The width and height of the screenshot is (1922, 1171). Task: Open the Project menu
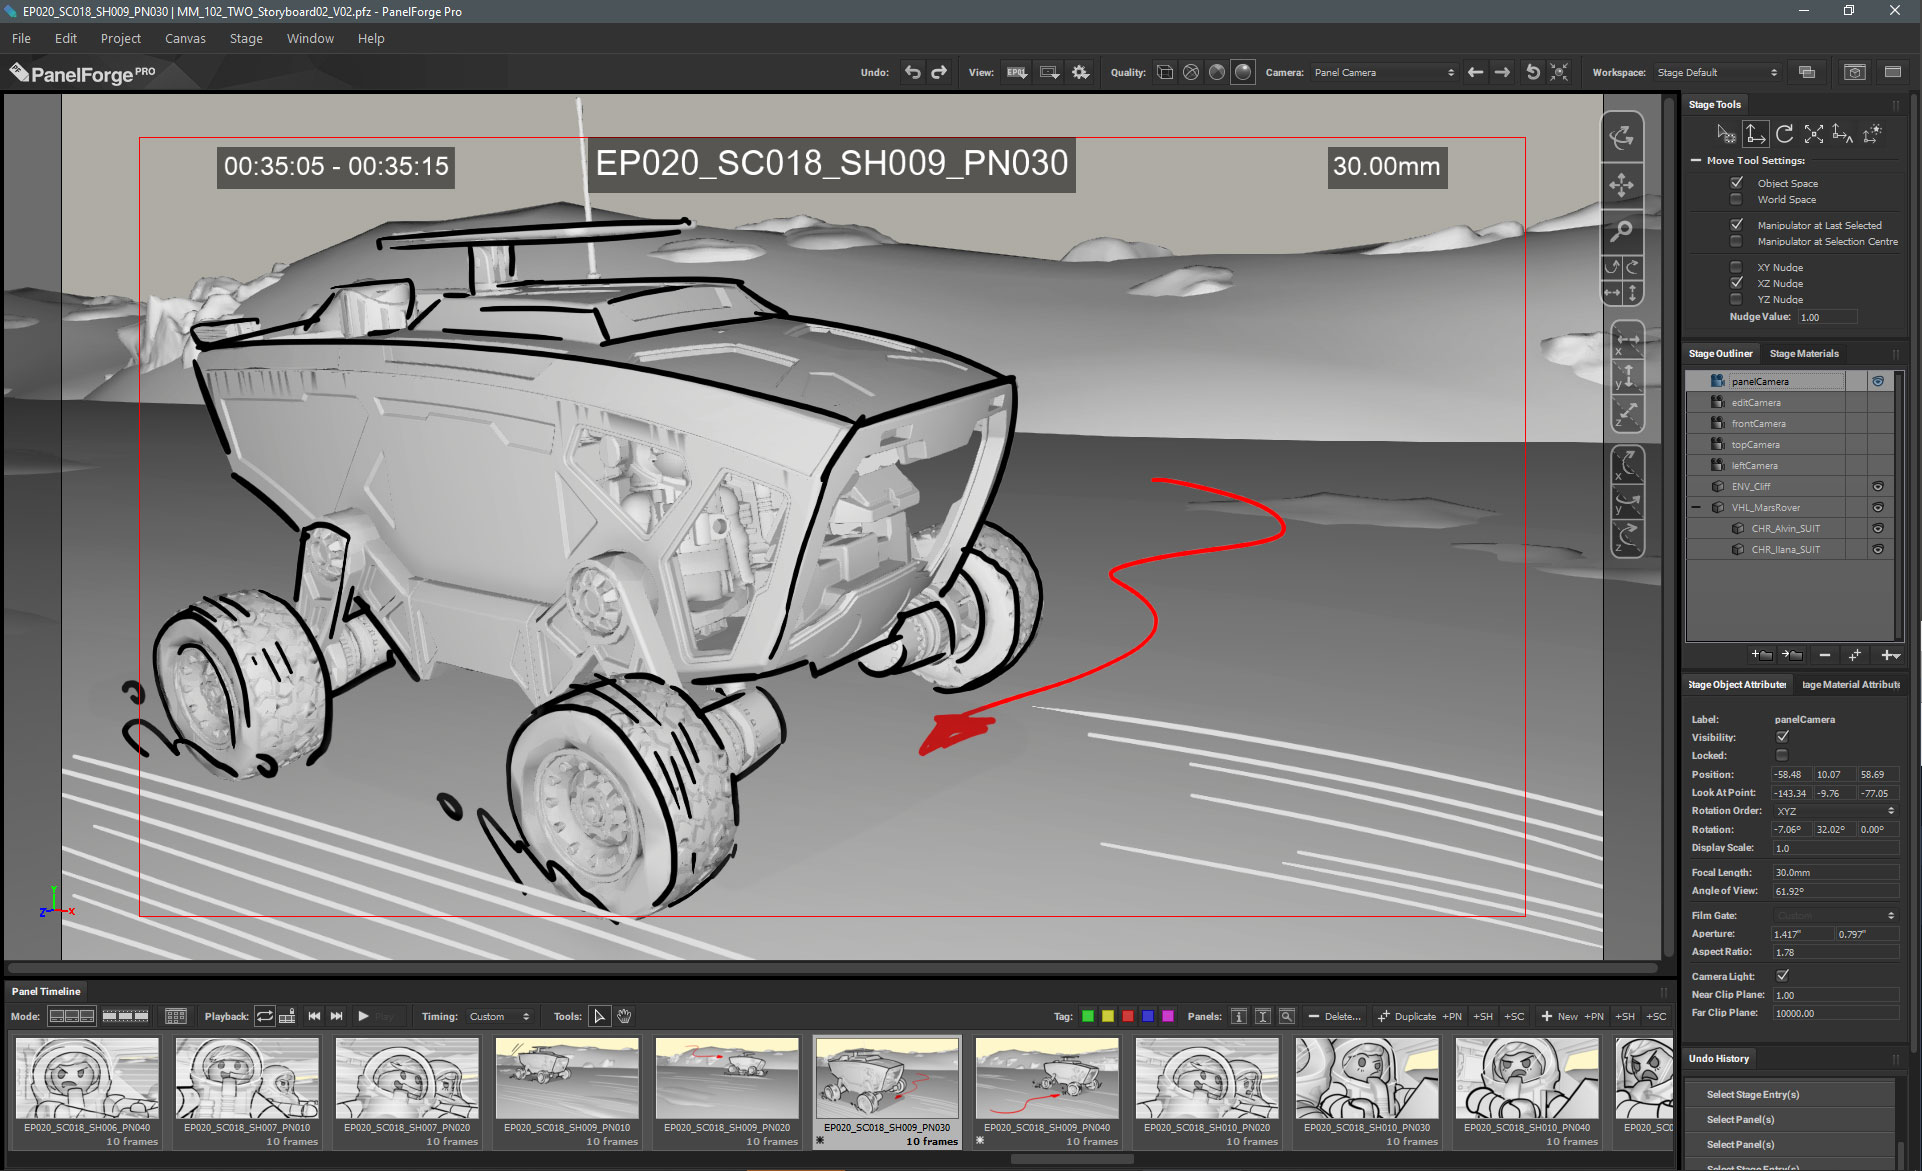(121, 38)
